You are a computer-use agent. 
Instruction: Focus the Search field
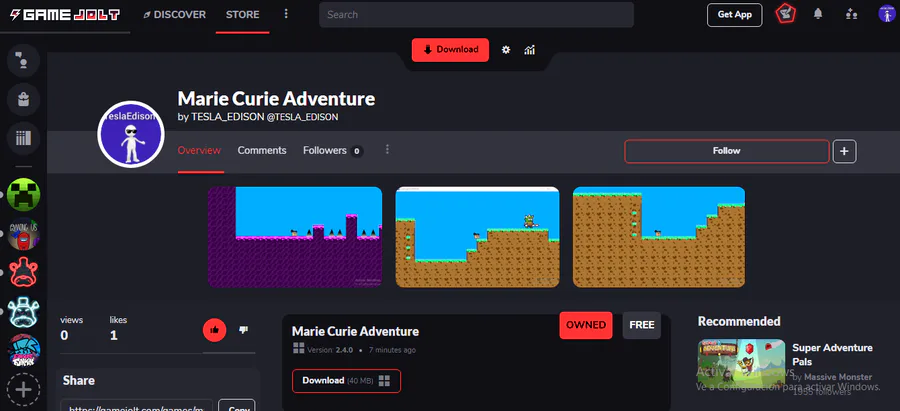click(476, 15)
